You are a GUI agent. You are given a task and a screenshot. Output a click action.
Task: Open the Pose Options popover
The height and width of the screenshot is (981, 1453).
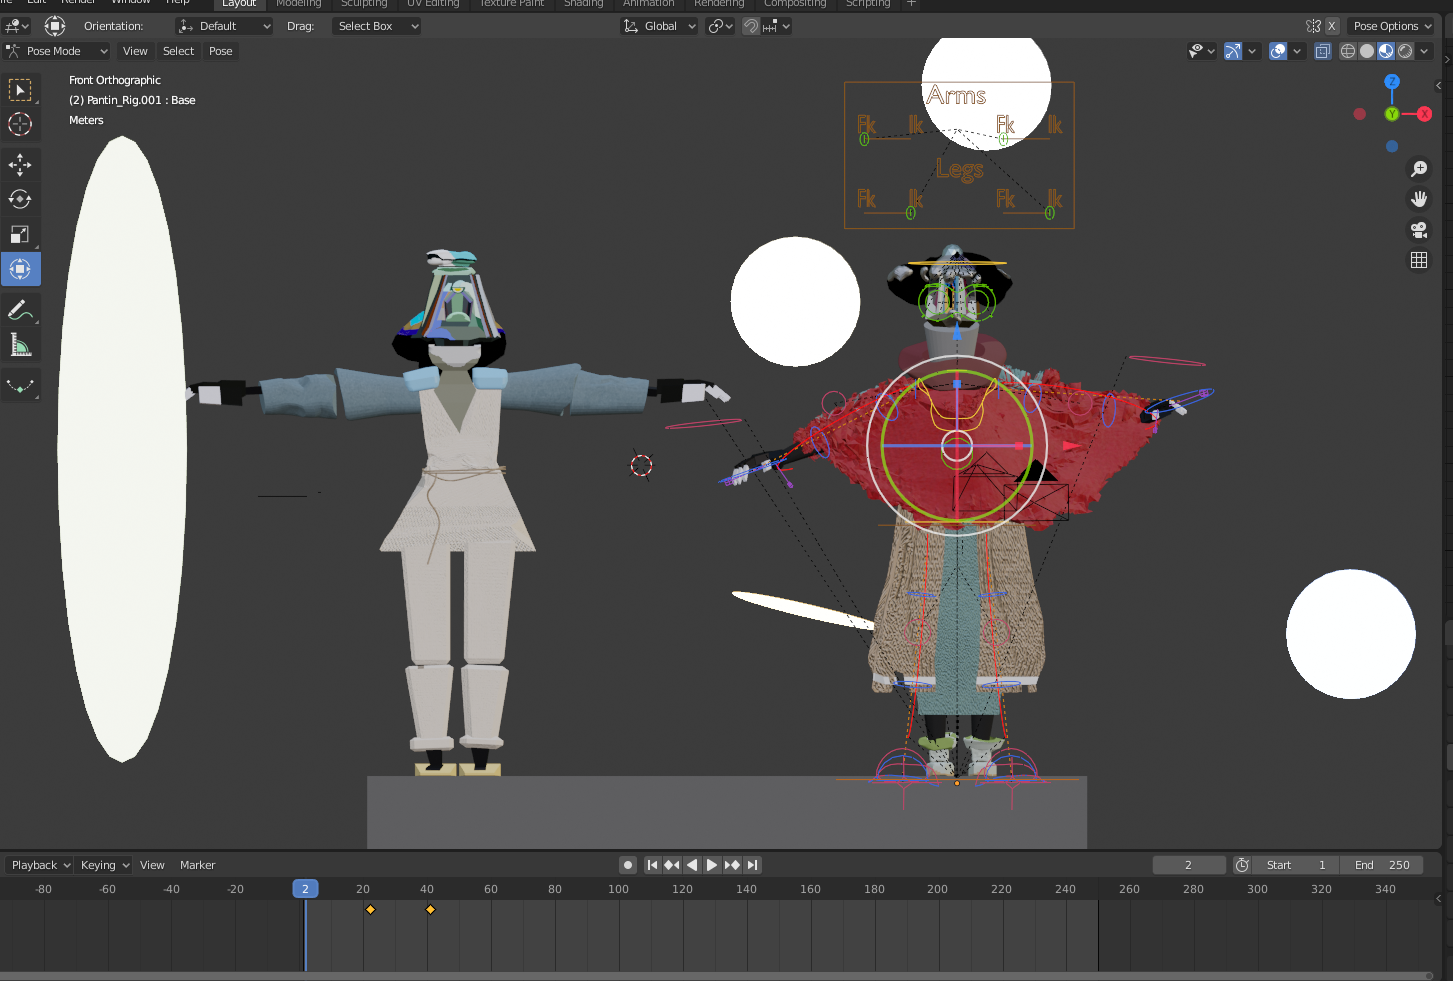coord(1391,26)
